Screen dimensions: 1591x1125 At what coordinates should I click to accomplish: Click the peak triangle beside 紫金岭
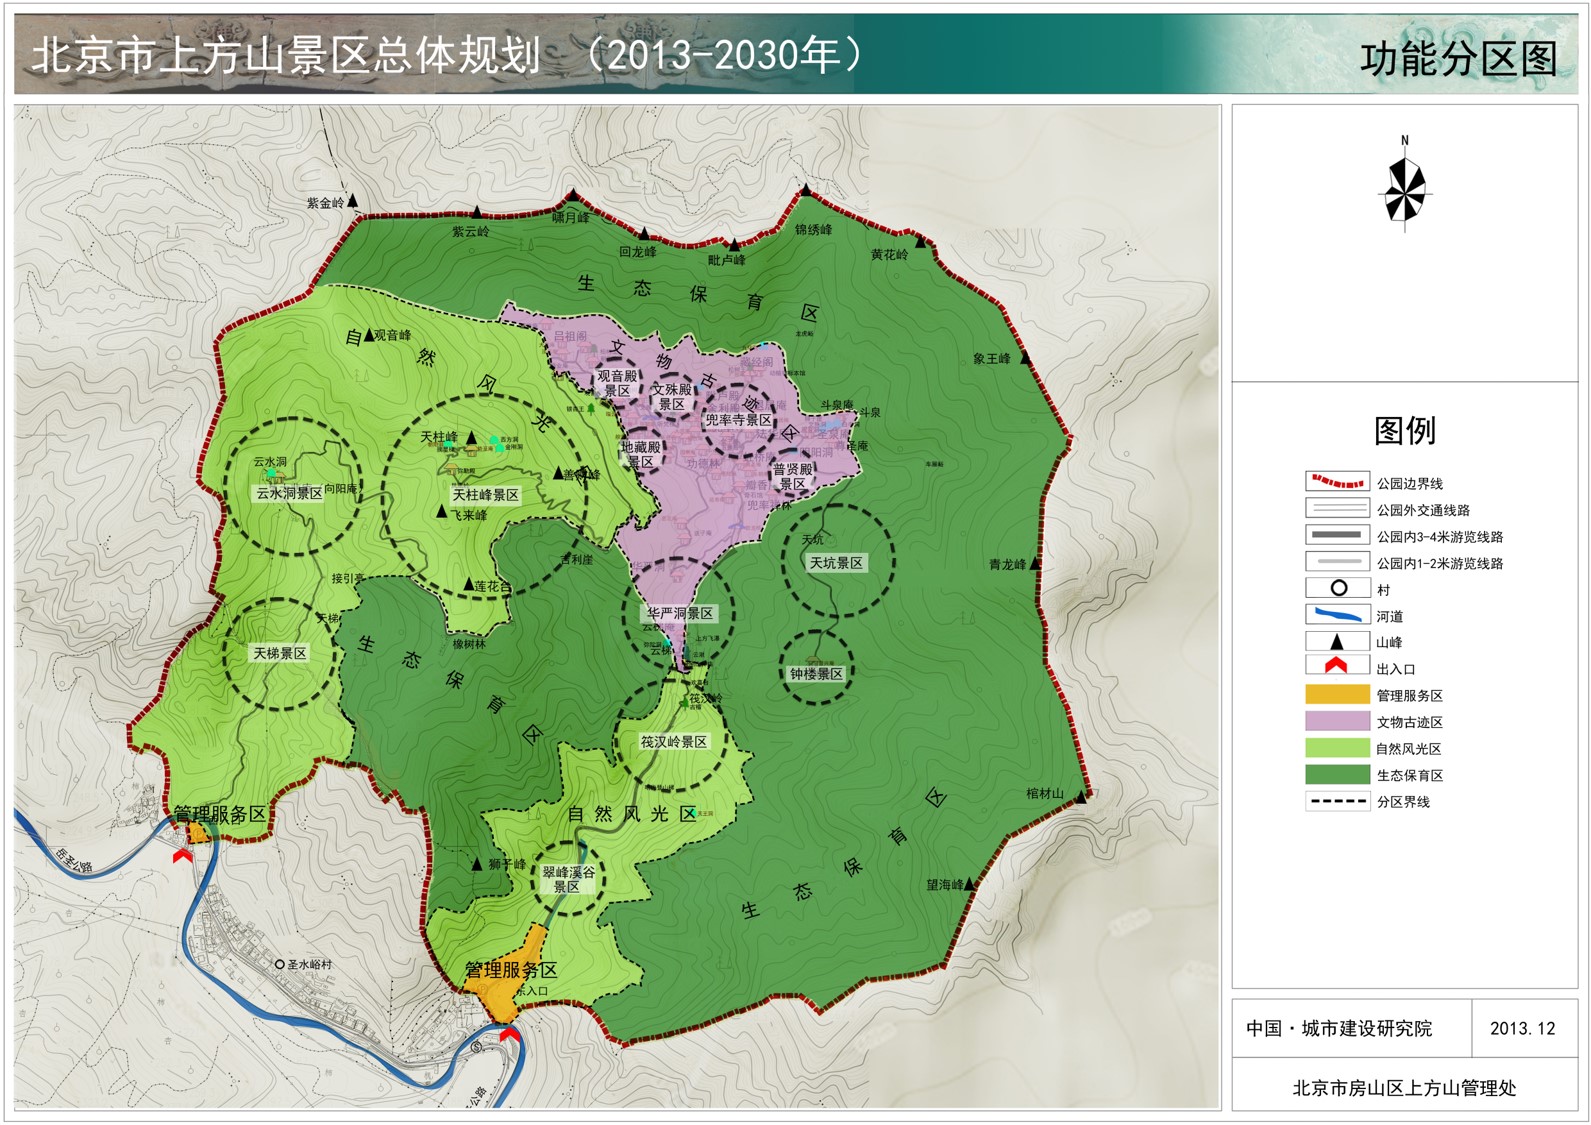(x=352, y=202)
